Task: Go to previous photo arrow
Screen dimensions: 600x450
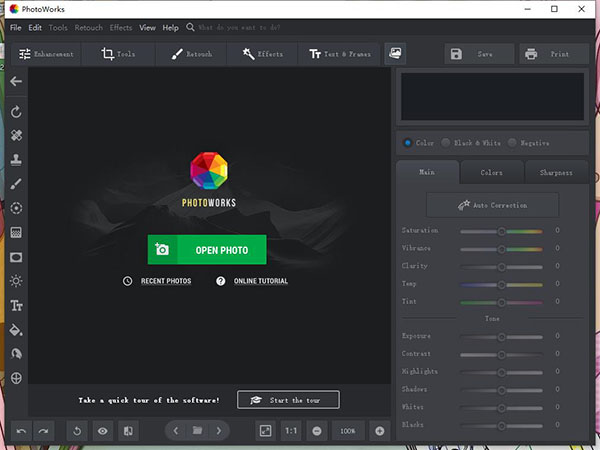Action: pyautogui.click(x=176, y=431)
